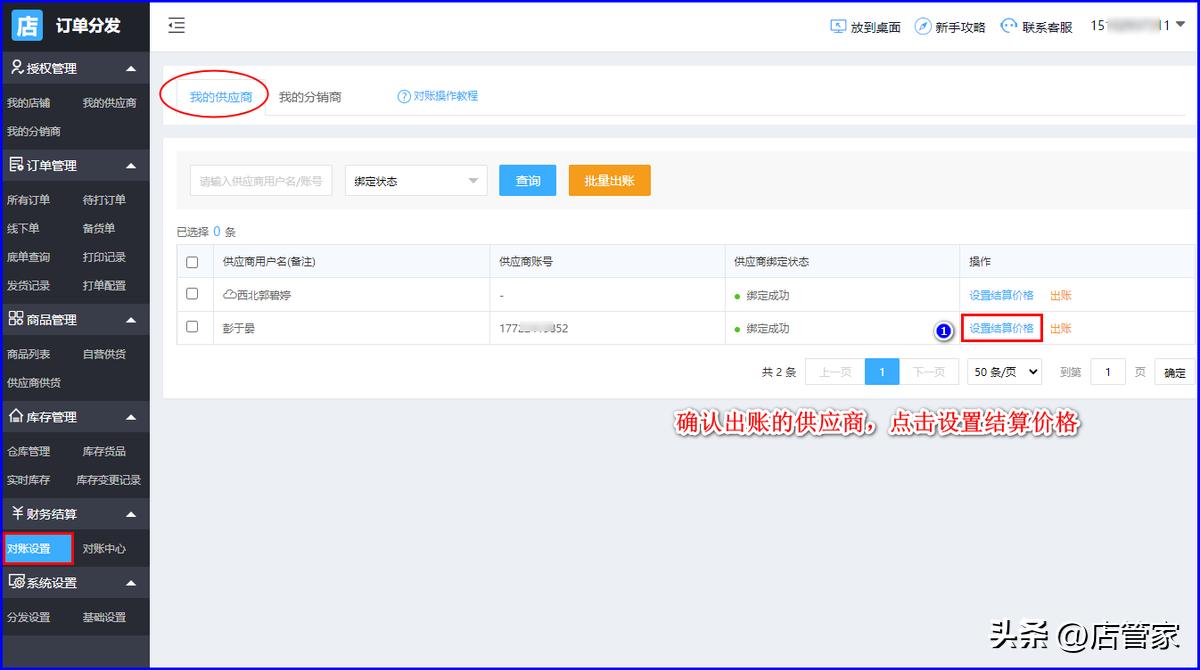
Task: Open the 50条/页 page size dropdown
Action: [1003, 371]
